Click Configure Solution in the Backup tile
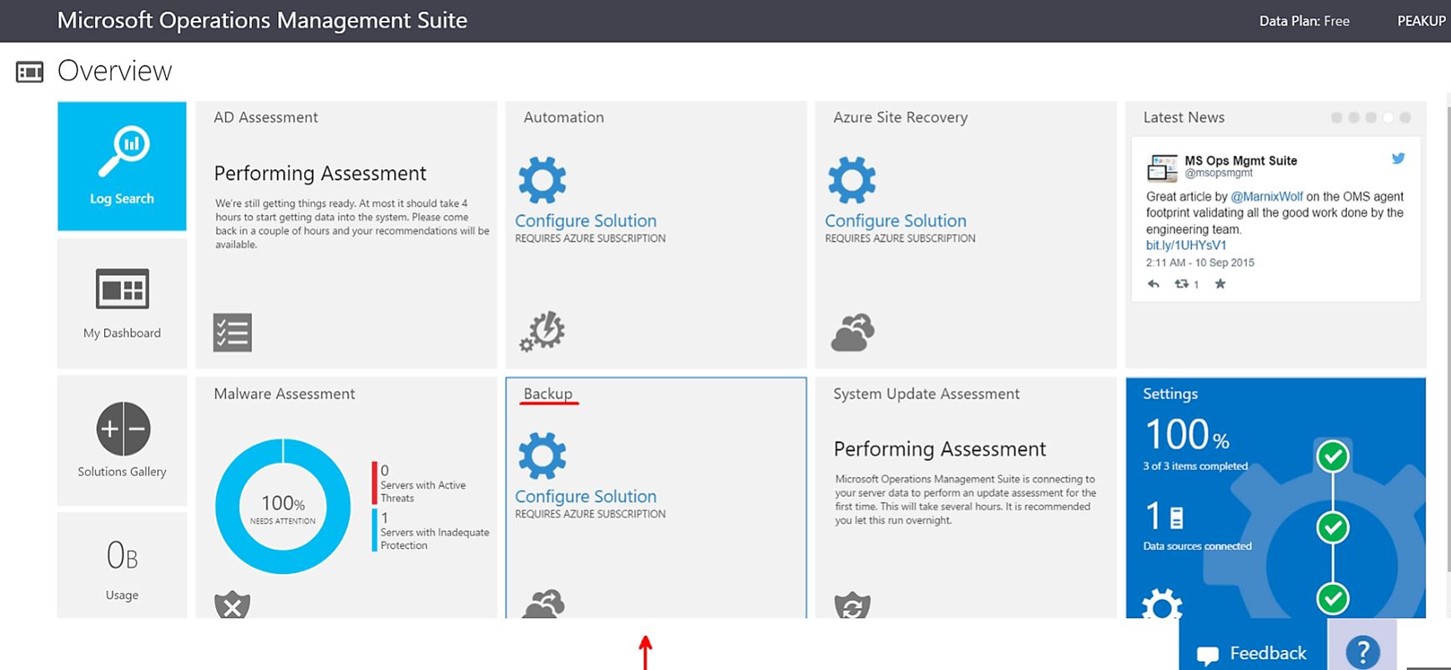This screenshot has width=1451, height=670. click(586, 497)
